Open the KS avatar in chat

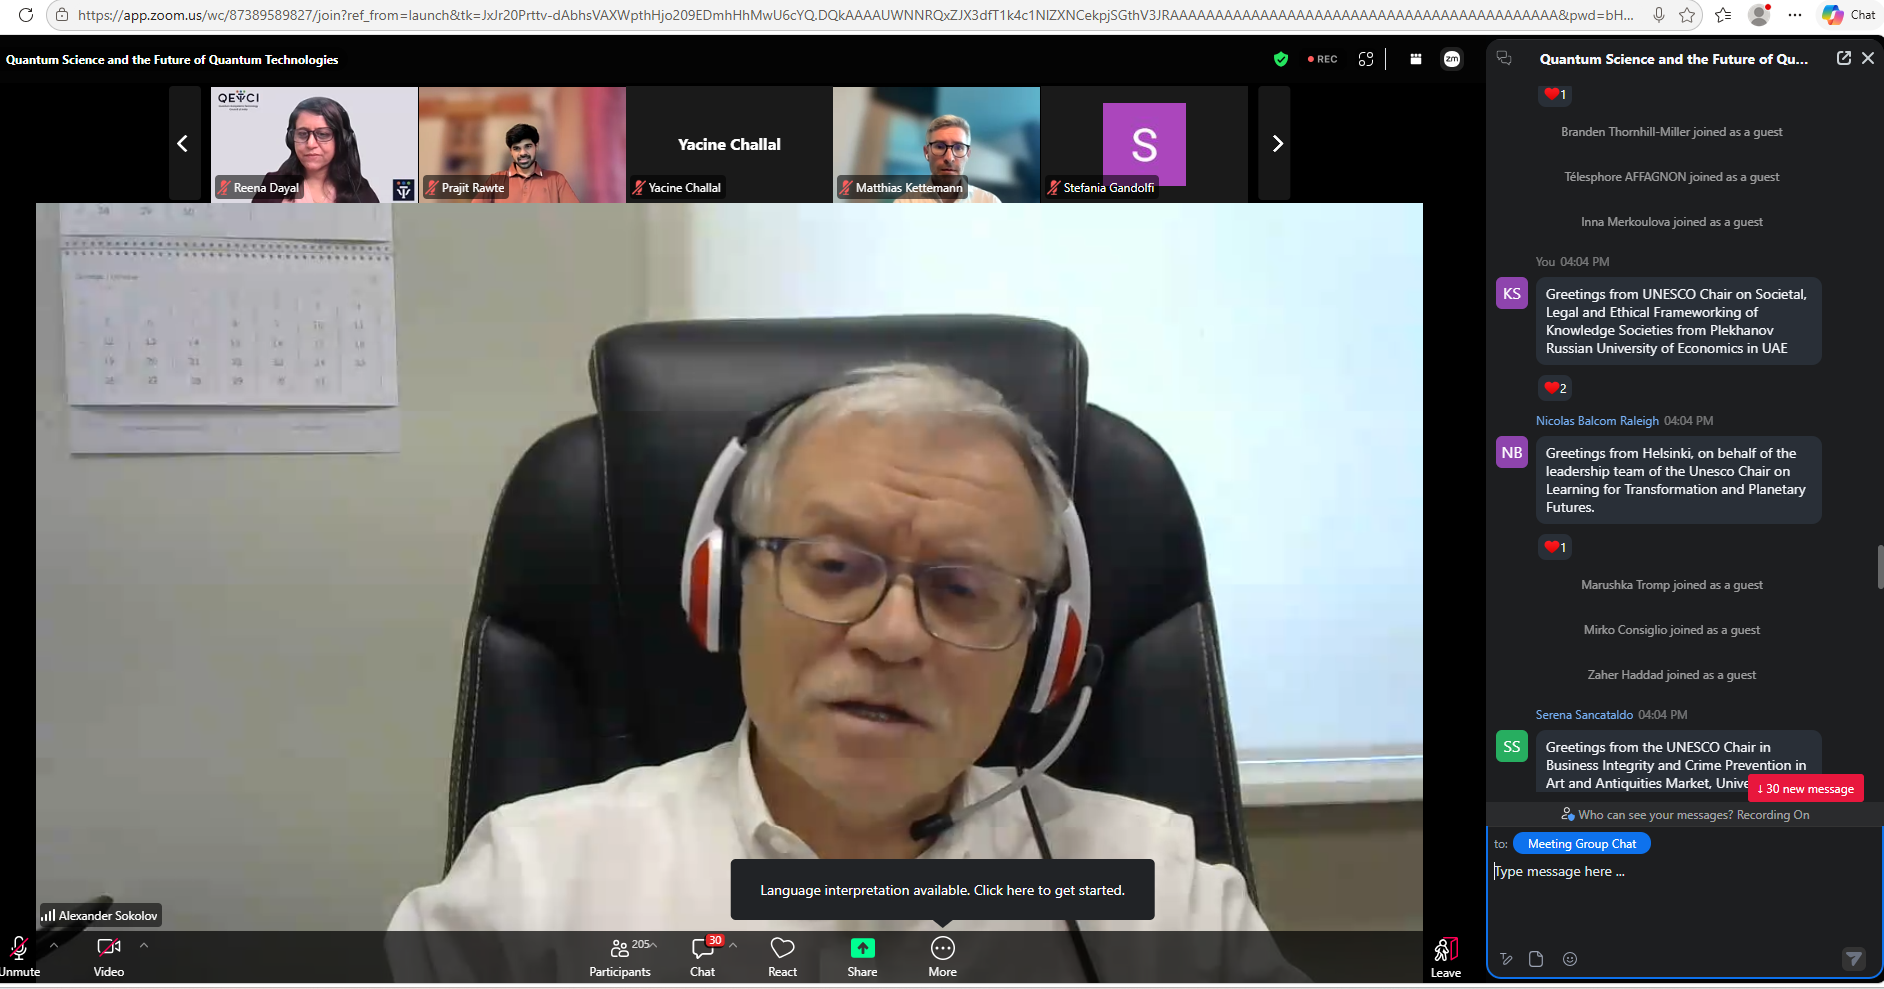1512,294
